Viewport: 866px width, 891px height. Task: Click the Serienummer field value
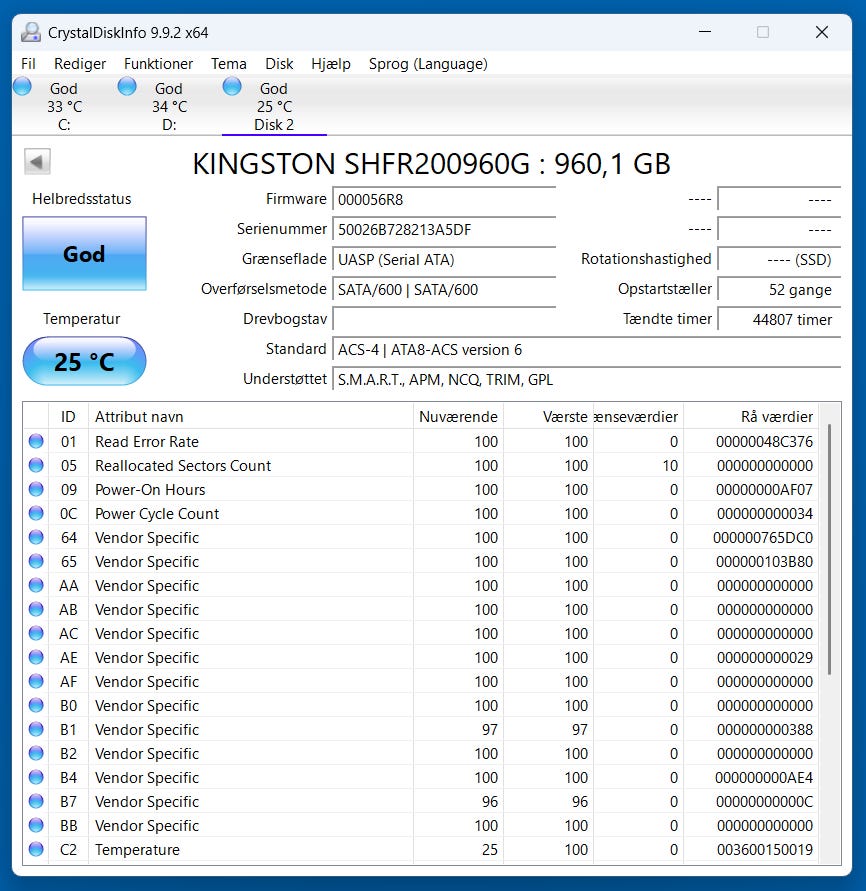pos(444,230)
